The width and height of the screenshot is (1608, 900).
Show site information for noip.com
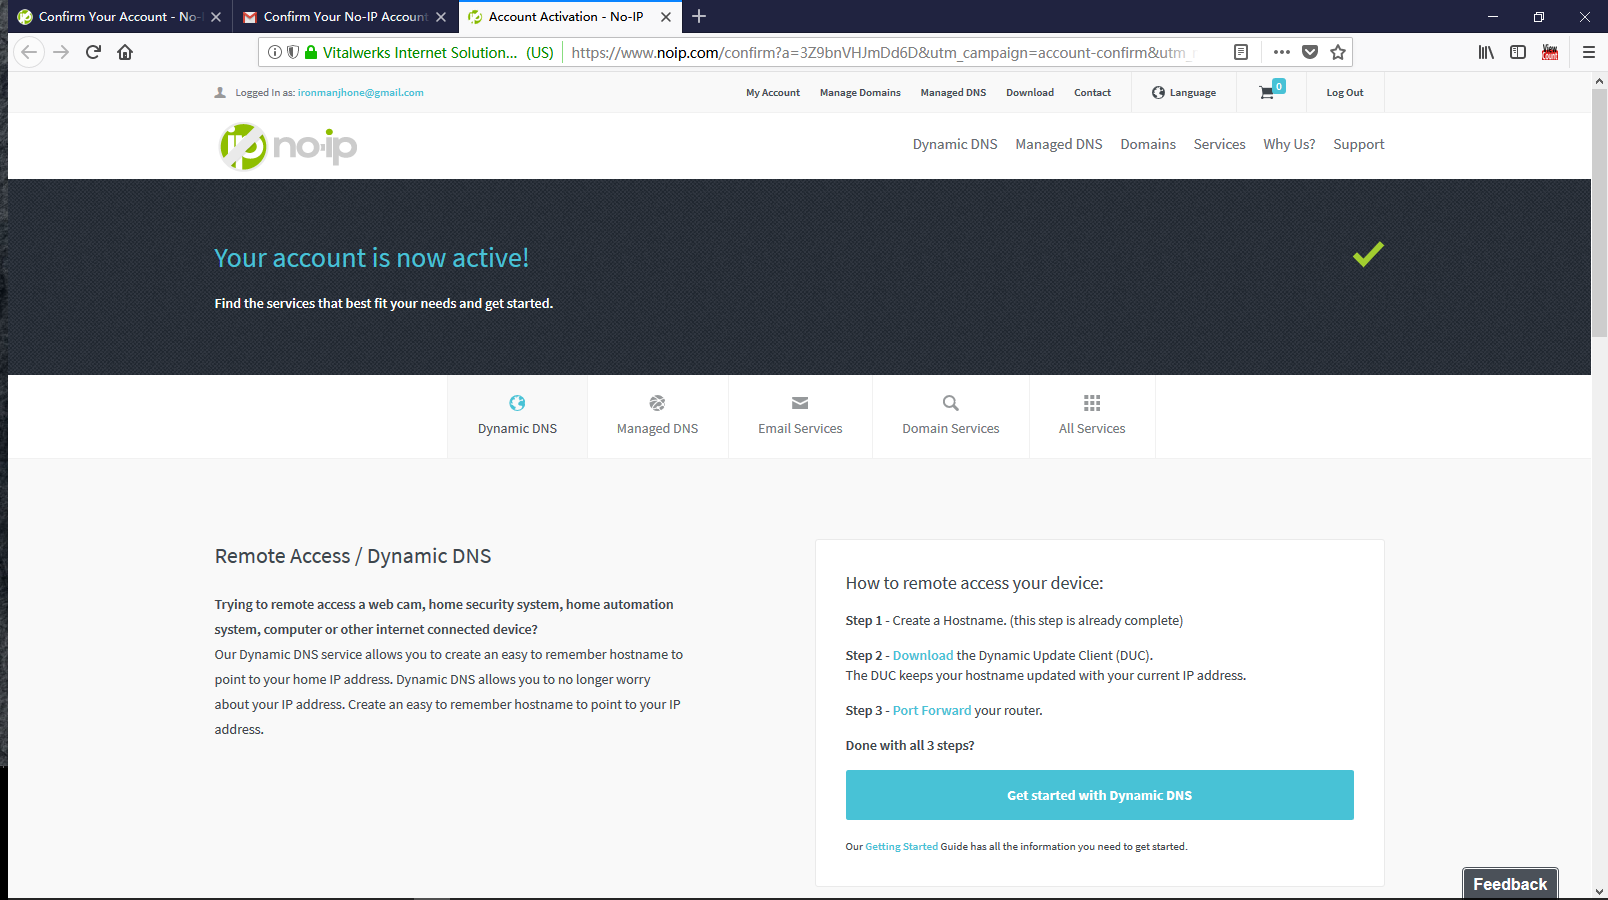(275, 52)
